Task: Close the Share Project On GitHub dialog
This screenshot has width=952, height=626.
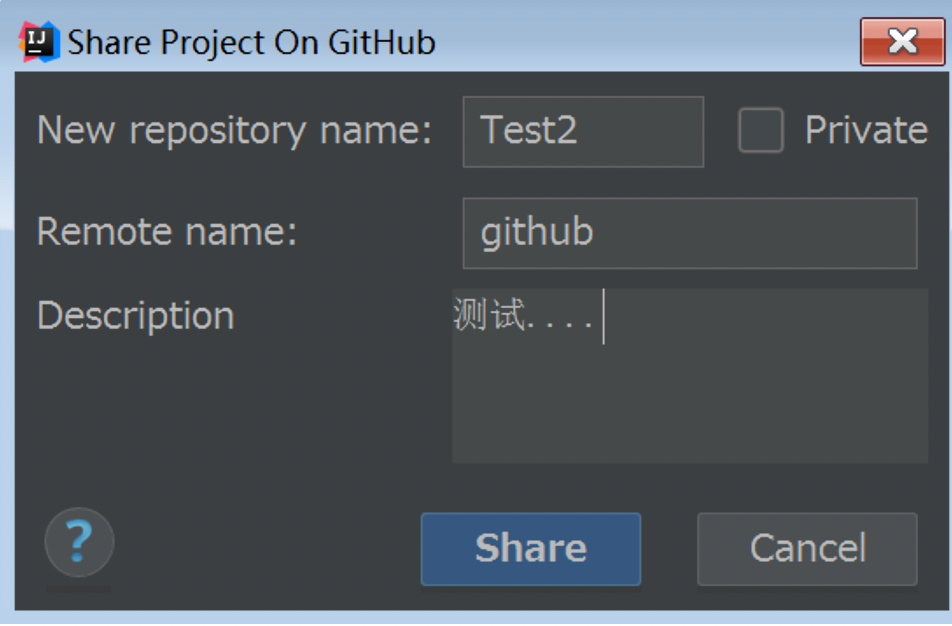Action: coord(902,41)
